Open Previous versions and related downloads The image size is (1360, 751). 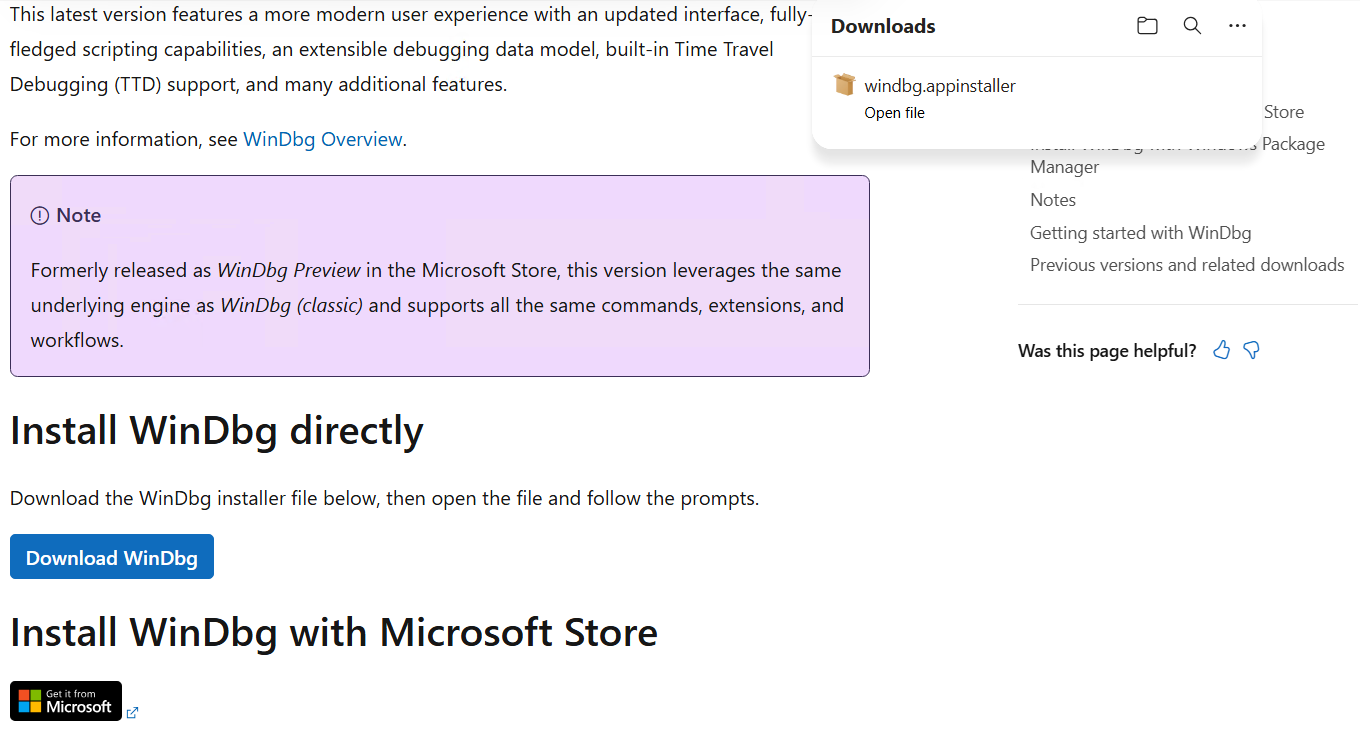pos(1187,265)
